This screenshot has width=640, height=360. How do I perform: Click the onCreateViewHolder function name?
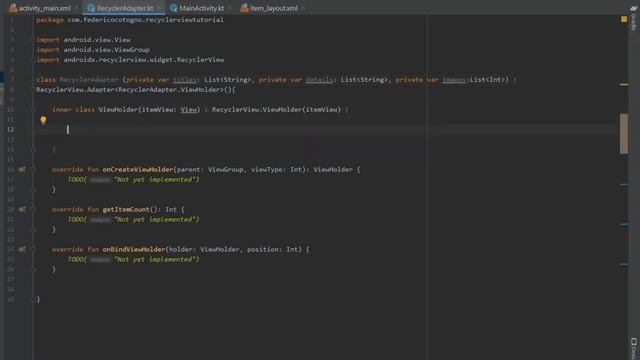pos(138,169)
